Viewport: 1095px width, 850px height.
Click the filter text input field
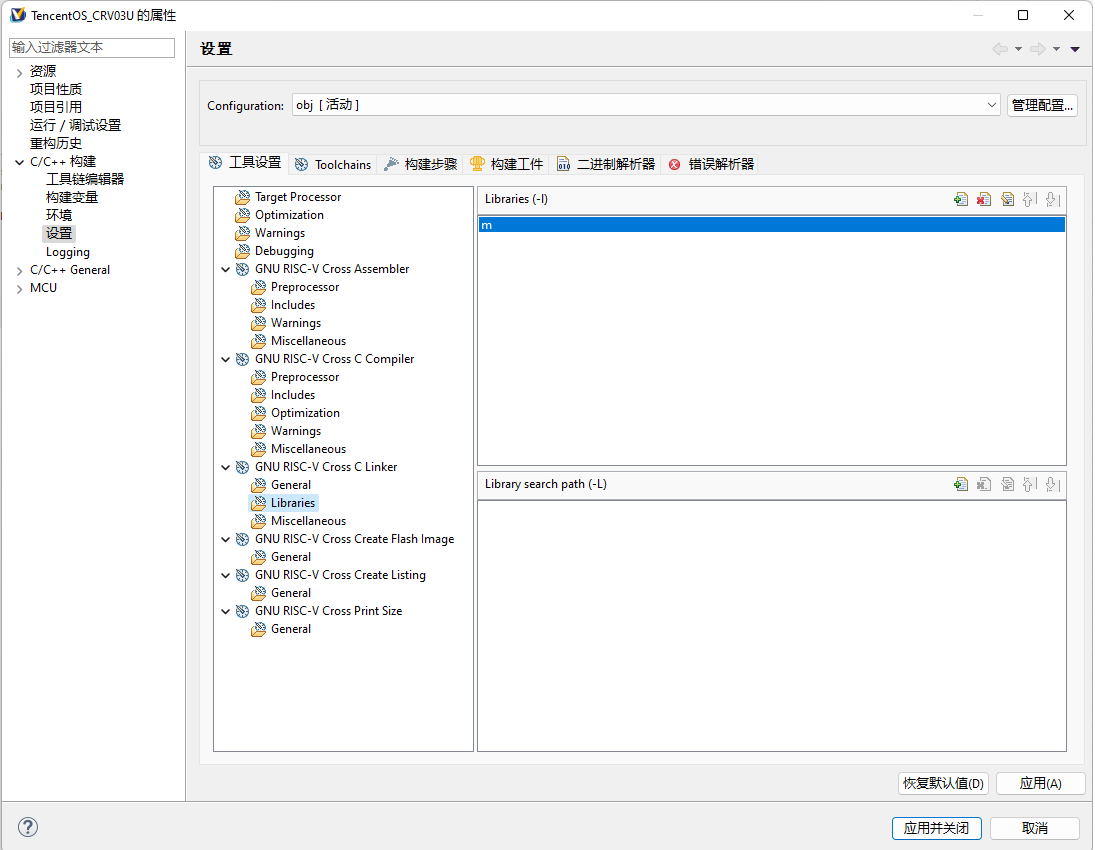pos(92,48)
